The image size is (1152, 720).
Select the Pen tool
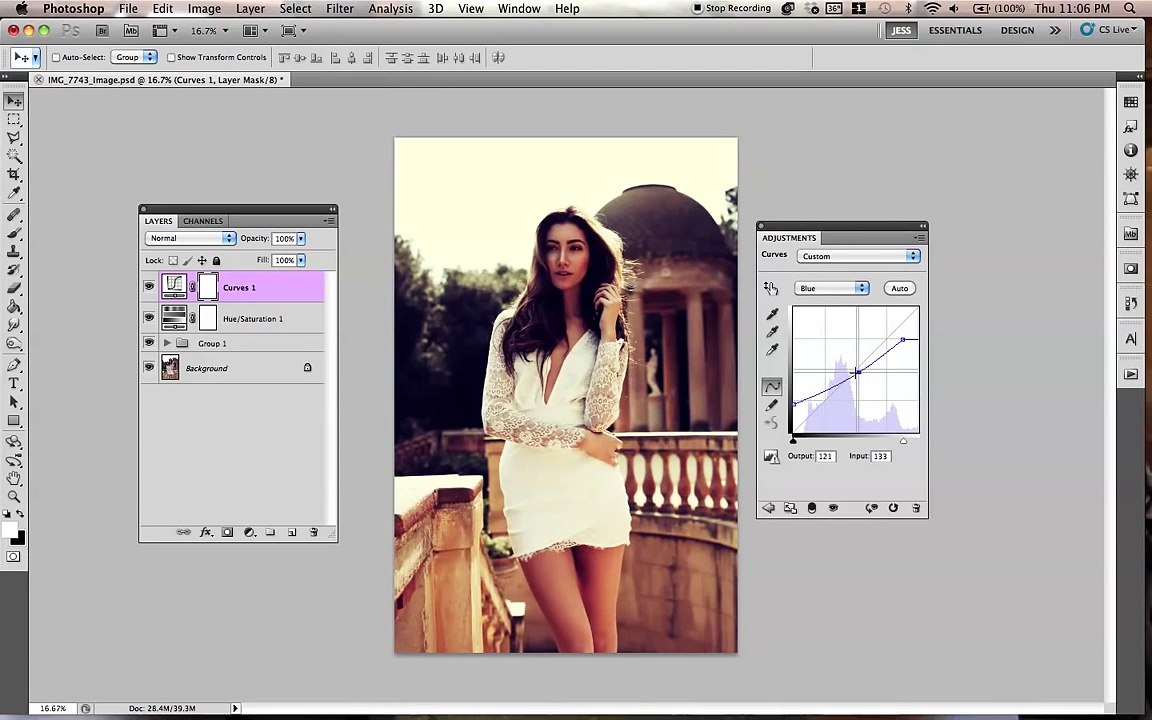14,365
